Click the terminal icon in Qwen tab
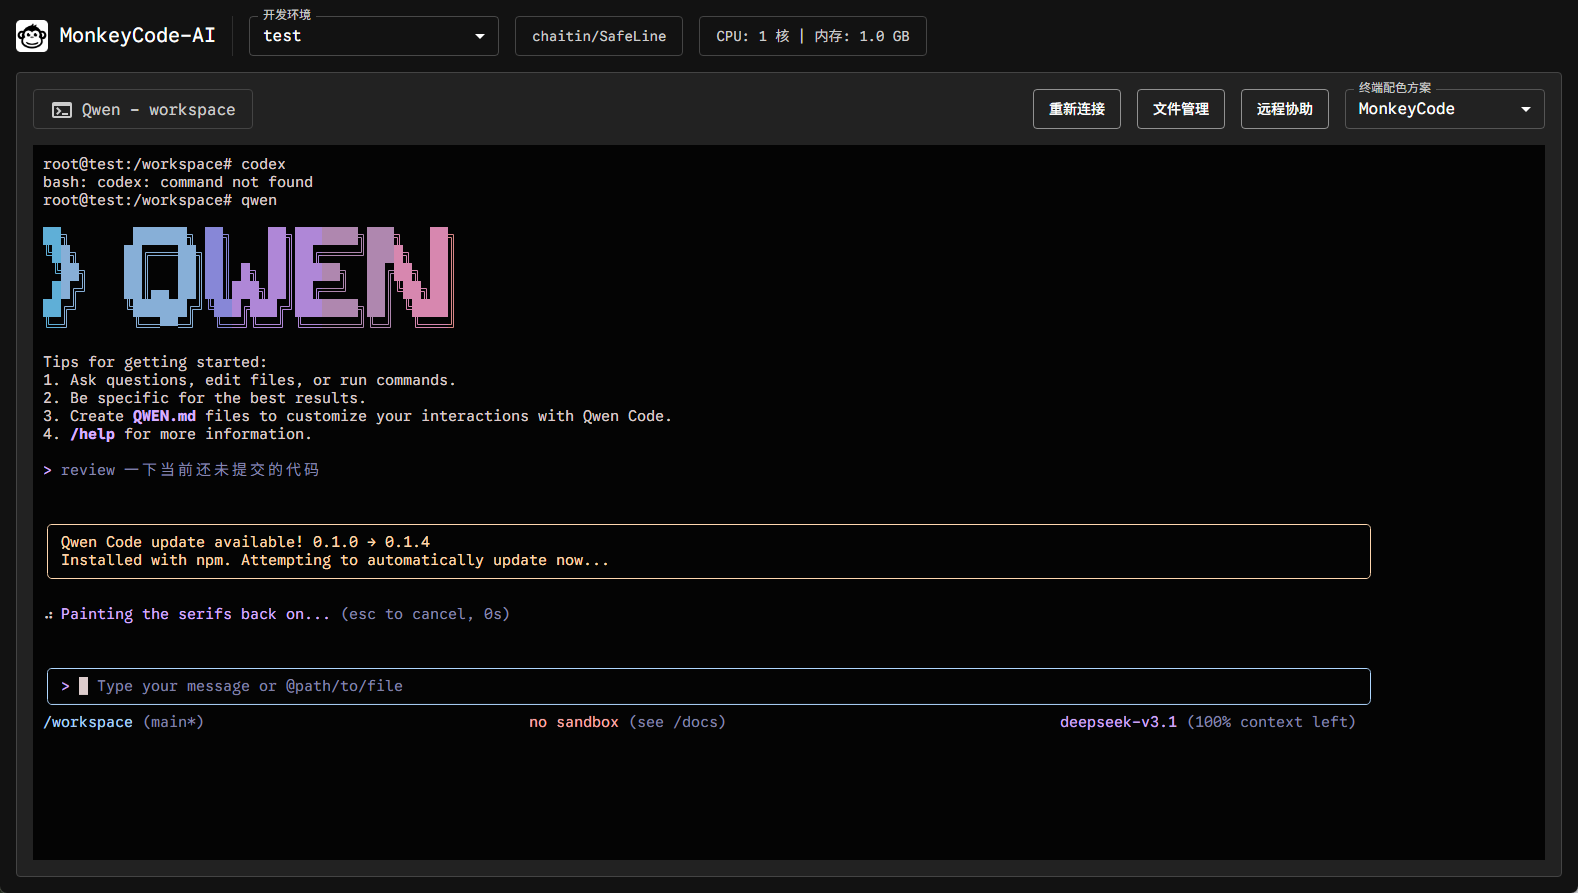This screenshot has height=893, width=1578. (62, 110)
